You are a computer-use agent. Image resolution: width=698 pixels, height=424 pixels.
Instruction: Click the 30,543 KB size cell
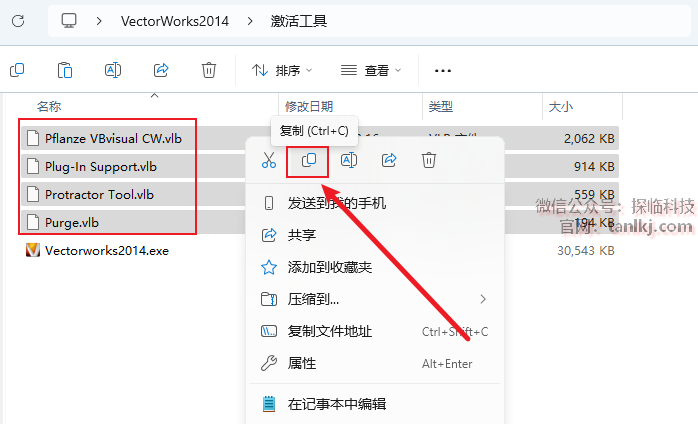[585, 250]
